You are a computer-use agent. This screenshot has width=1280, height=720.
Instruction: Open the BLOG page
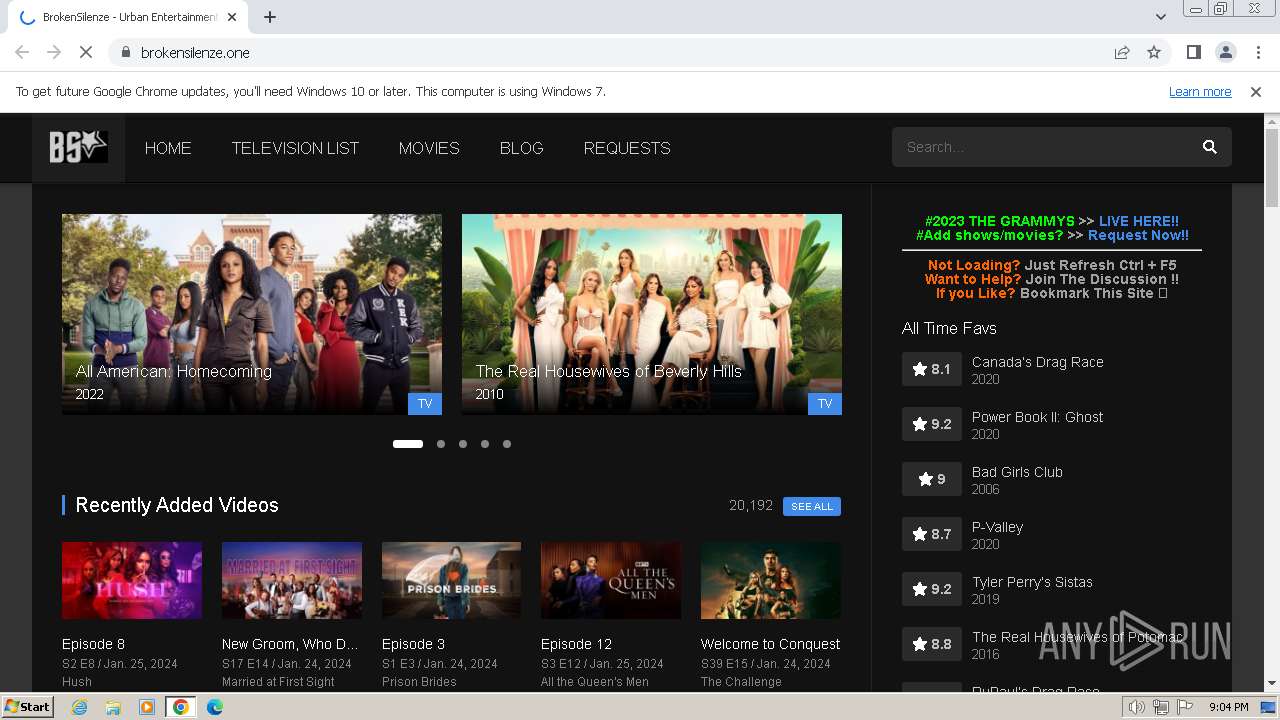pyautogui.click(x=522, y=148)
